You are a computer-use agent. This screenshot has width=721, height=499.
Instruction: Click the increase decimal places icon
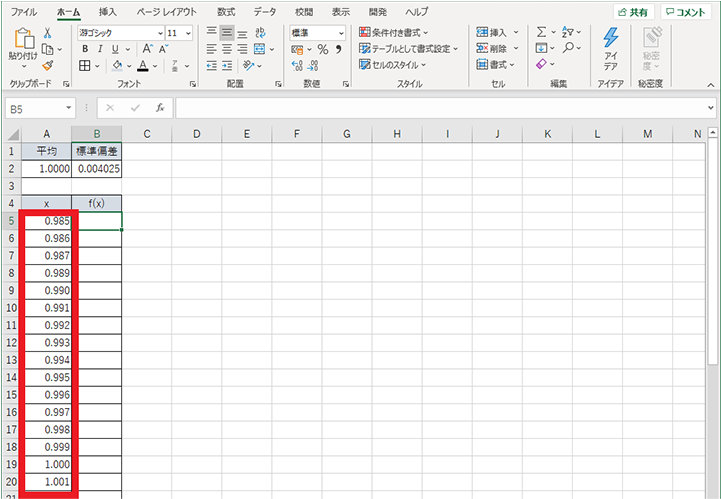coord(297,66)
